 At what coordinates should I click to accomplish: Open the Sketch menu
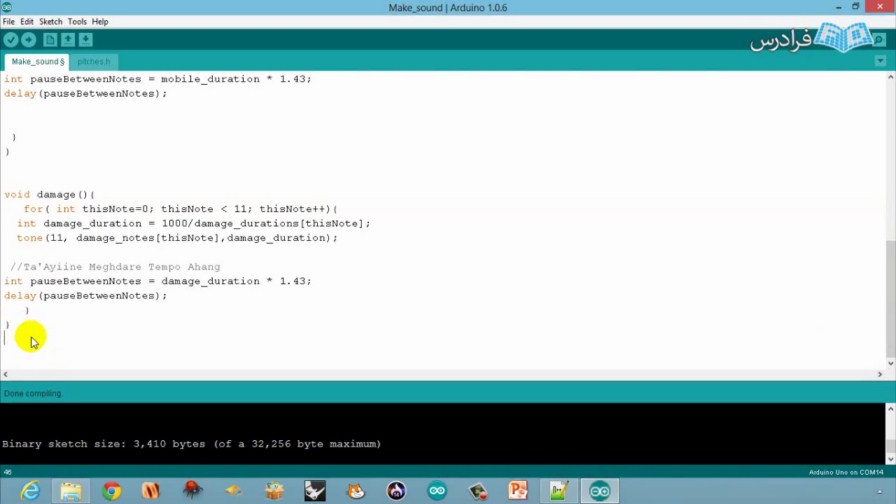click(50, 21)
